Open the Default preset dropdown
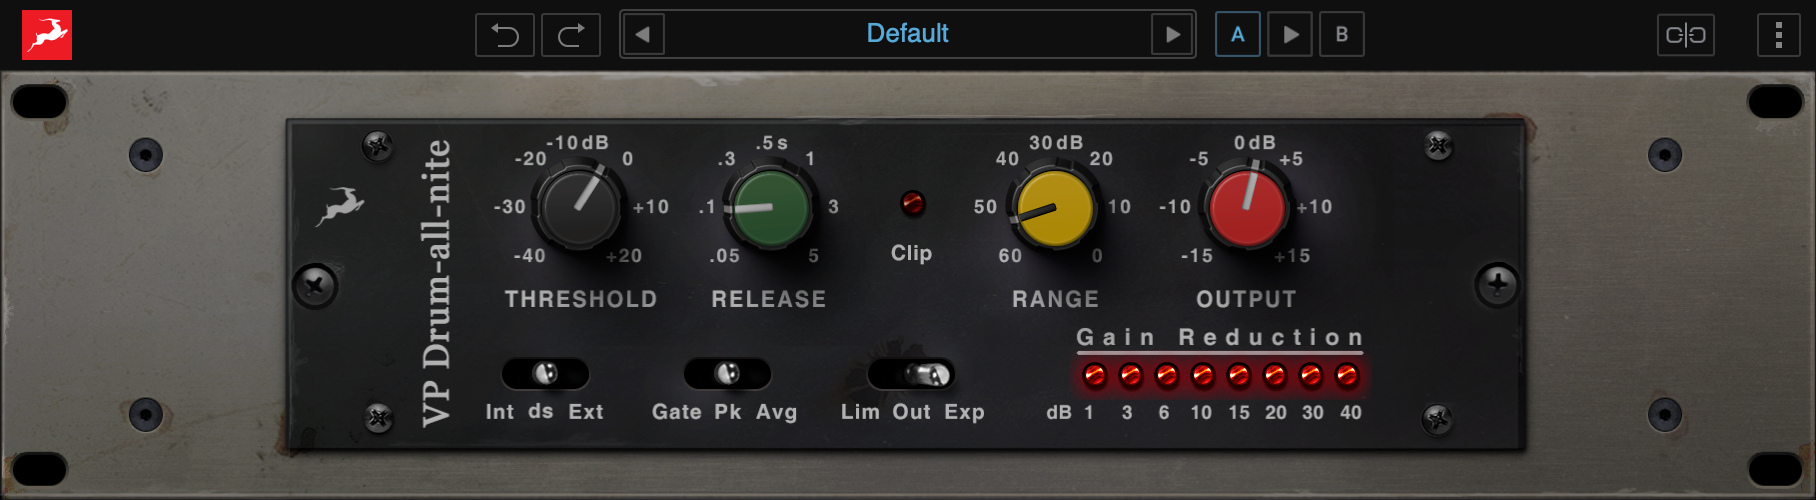This screenshot has width=1816, height=500. coord(907,34)
